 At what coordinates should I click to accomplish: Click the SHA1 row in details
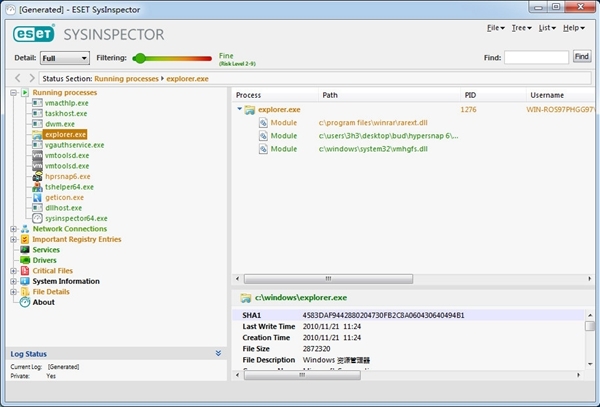click(x=408, y=315)
